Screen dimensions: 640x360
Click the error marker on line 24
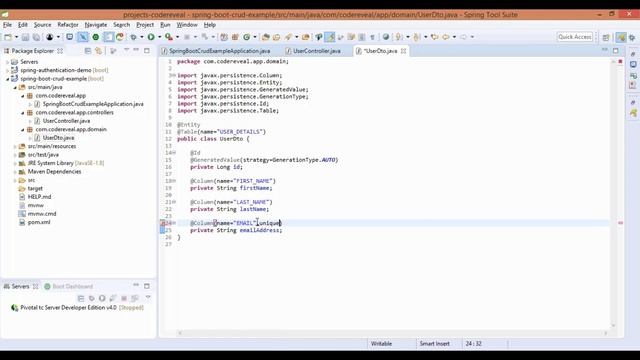coord(163,223)
